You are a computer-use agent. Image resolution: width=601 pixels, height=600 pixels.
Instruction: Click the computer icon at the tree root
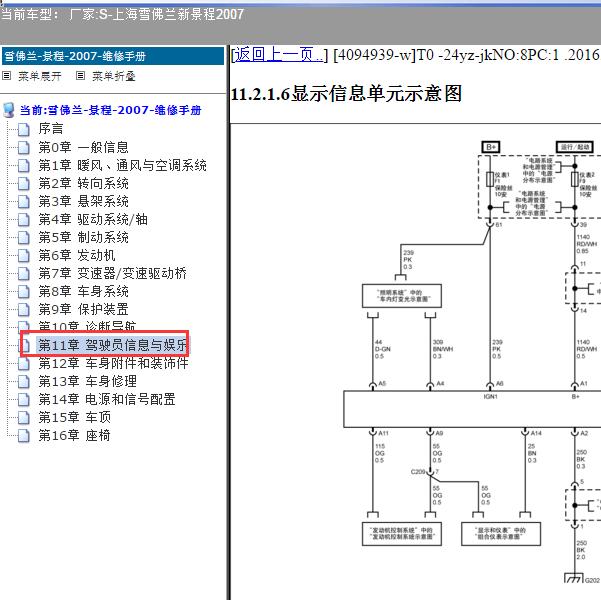8,110
